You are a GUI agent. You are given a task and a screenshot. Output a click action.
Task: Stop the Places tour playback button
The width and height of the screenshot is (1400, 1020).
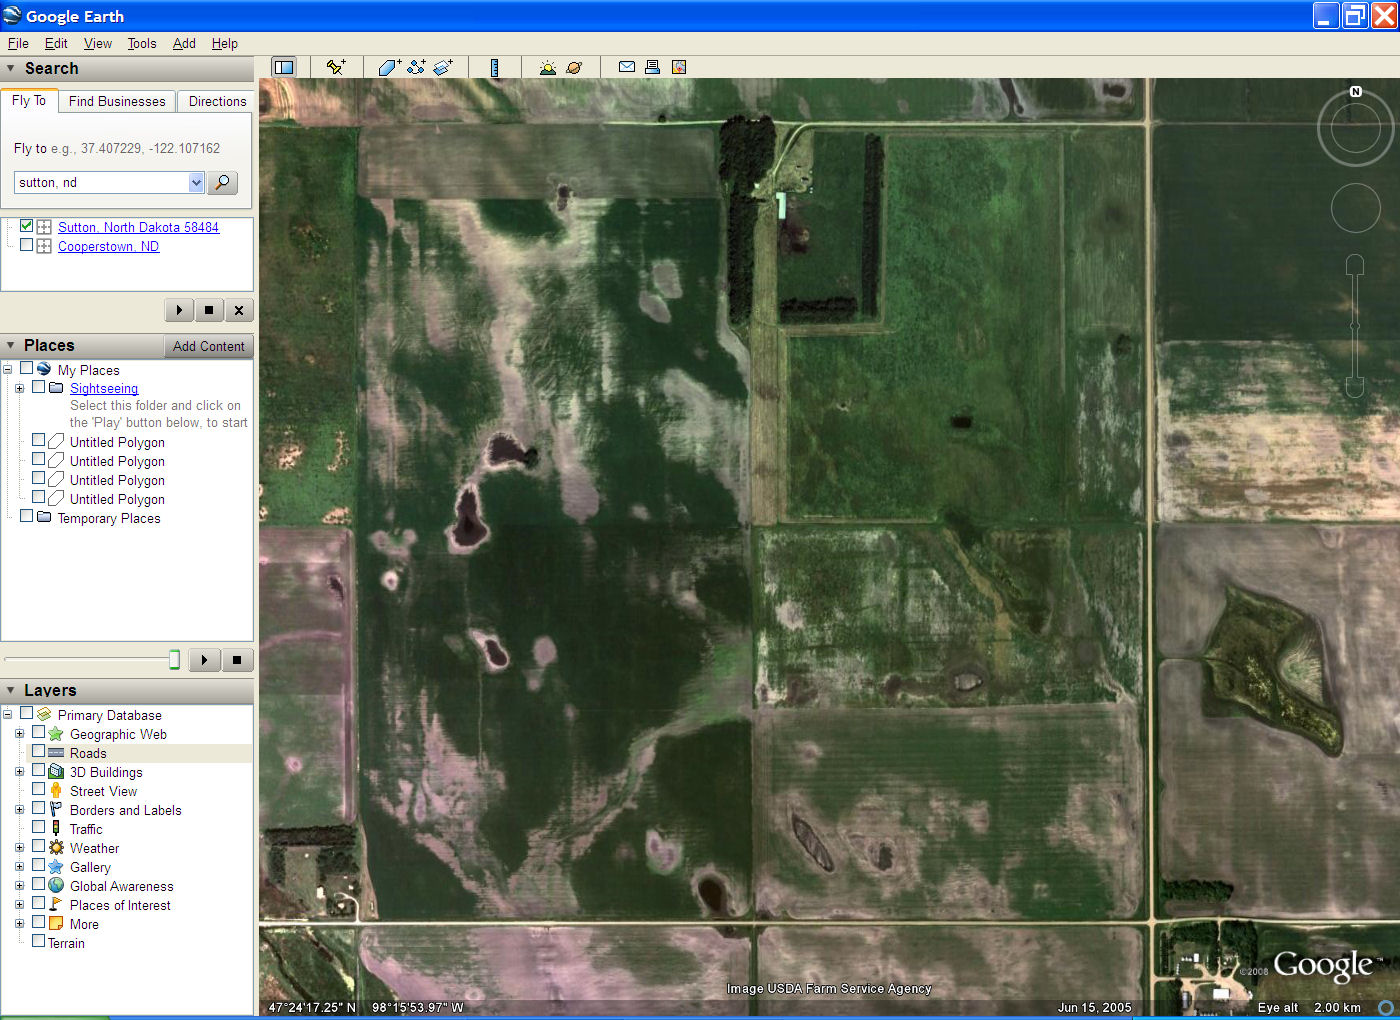coord(237,660)
